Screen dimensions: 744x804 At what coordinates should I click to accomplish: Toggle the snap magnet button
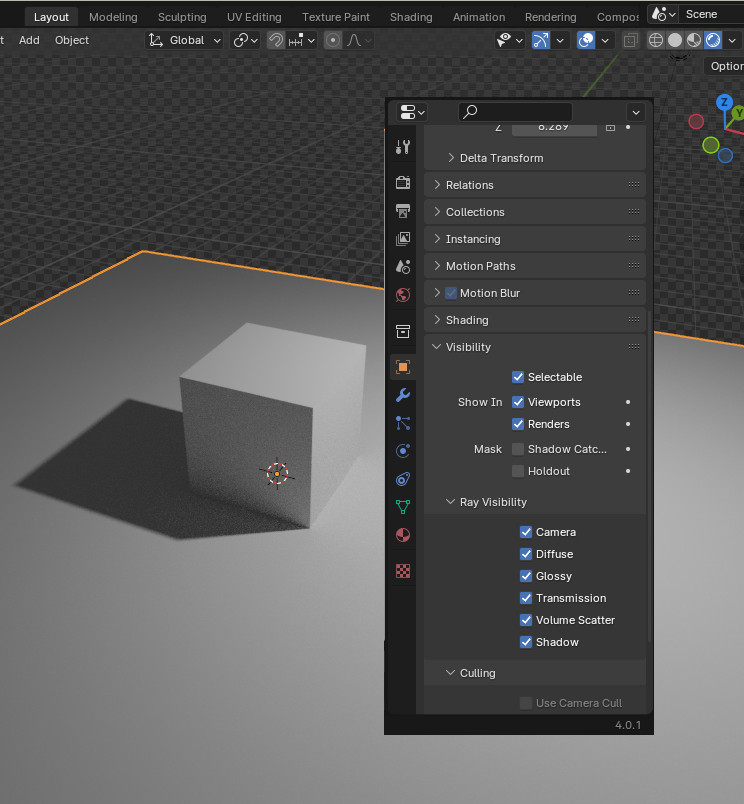pyautogui.click(x=276, y=40)
